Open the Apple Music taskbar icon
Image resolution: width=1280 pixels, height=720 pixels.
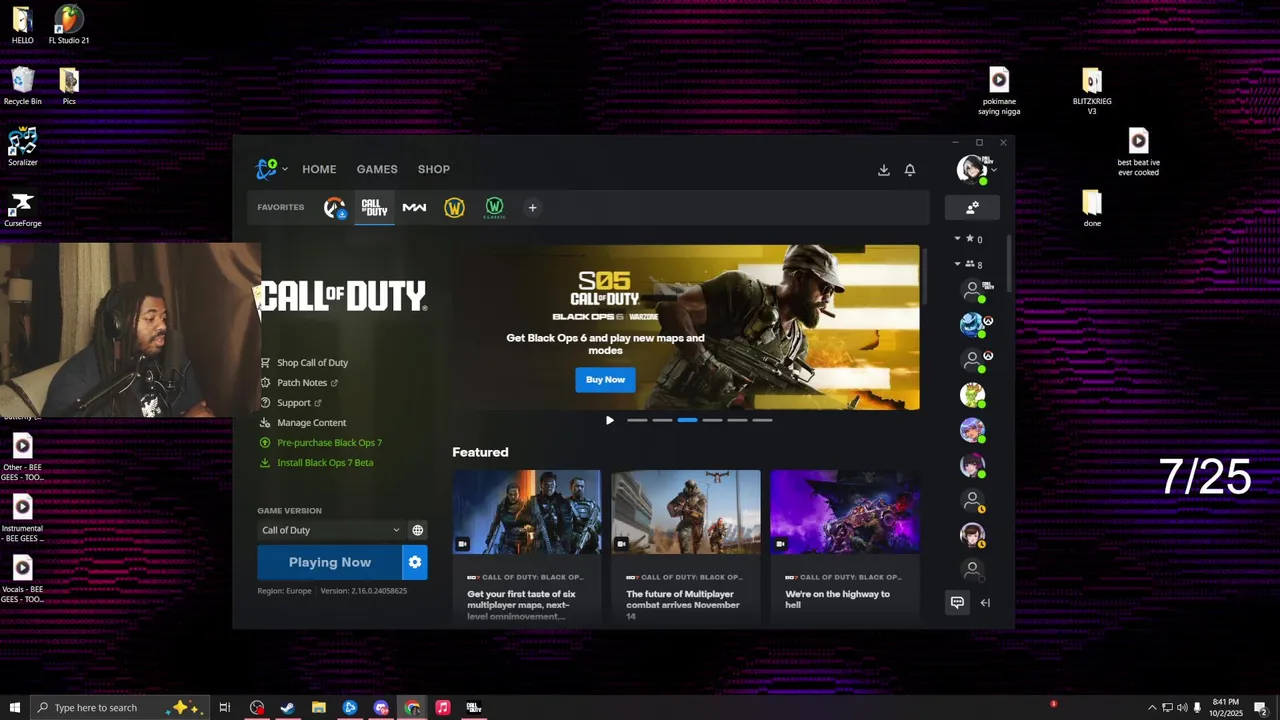tap(443, 708)
